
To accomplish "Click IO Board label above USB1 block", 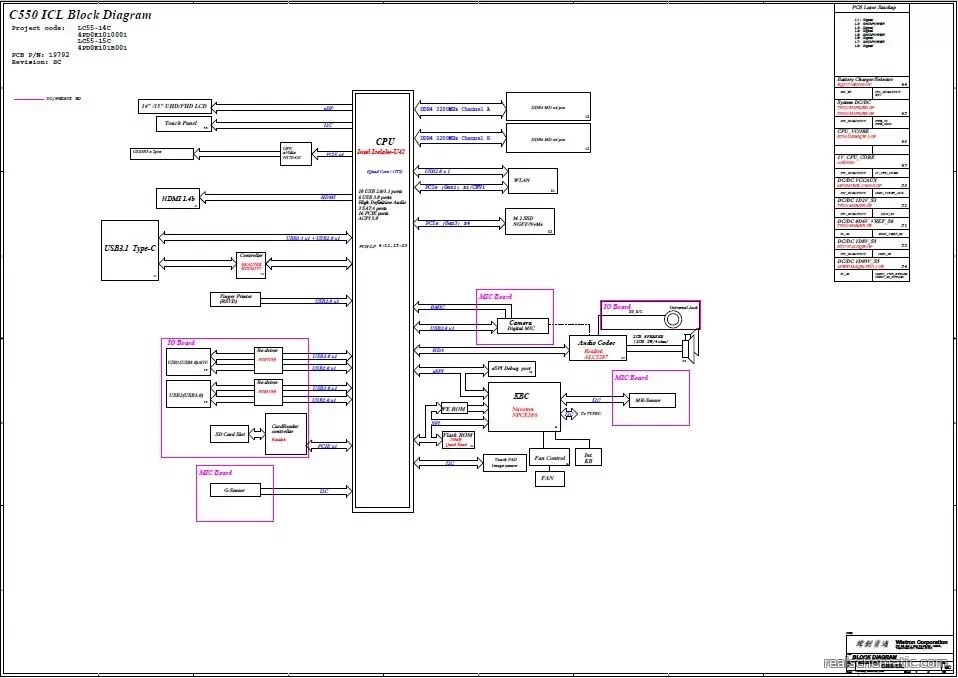I will 181,343.
